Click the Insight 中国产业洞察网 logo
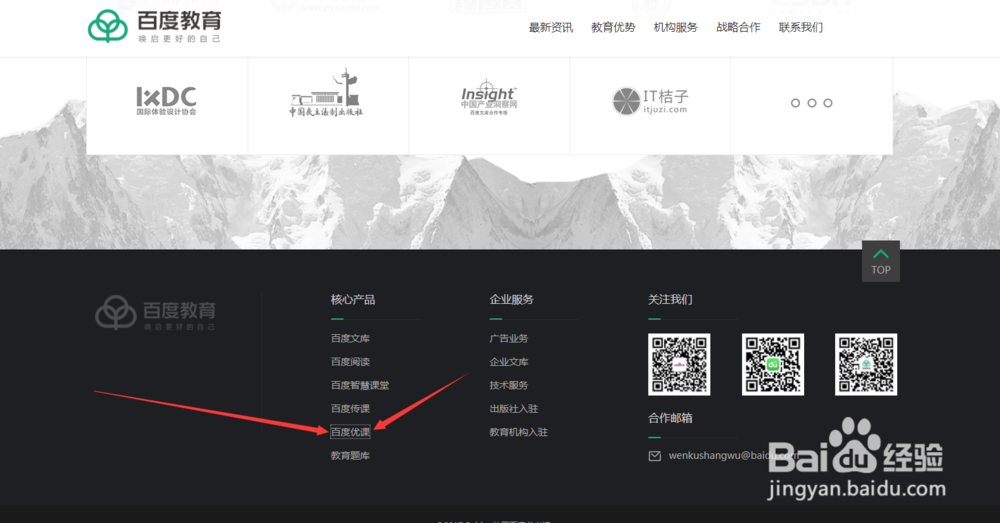The height and width of the screenshot is (523, 1000). tap(489, 98)
